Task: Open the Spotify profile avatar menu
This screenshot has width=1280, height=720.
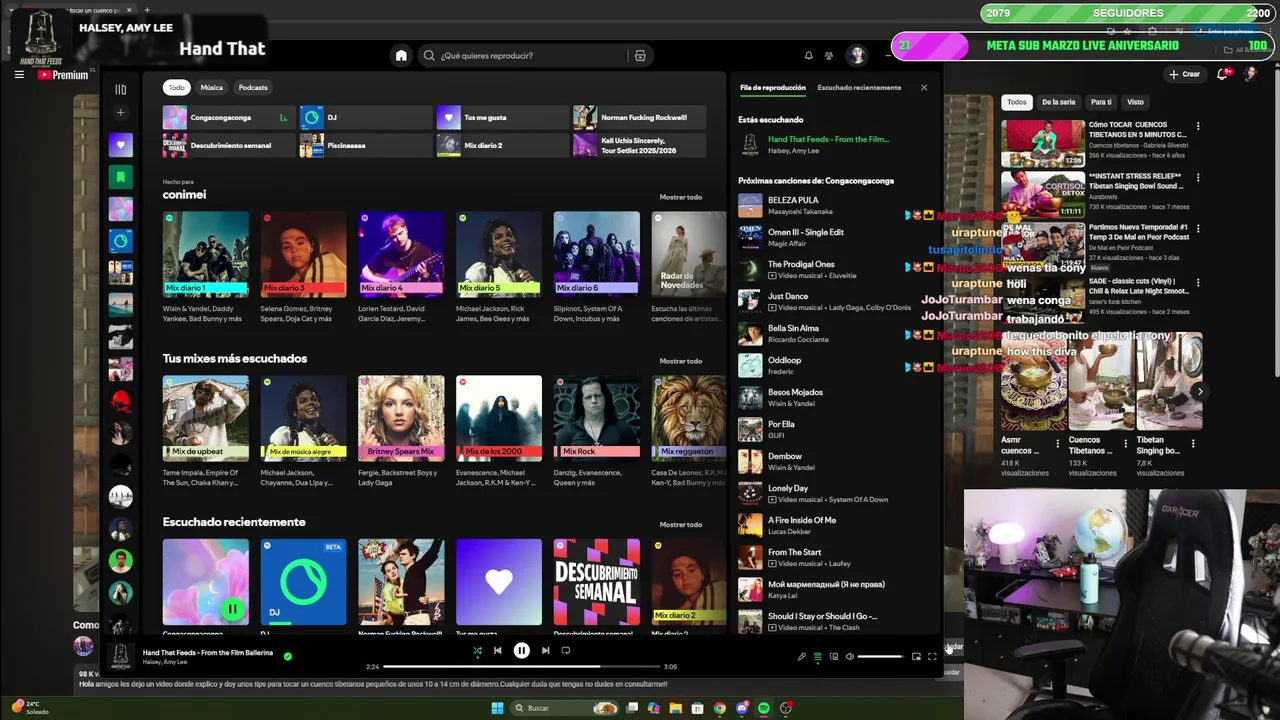Action: click(857, 56)
